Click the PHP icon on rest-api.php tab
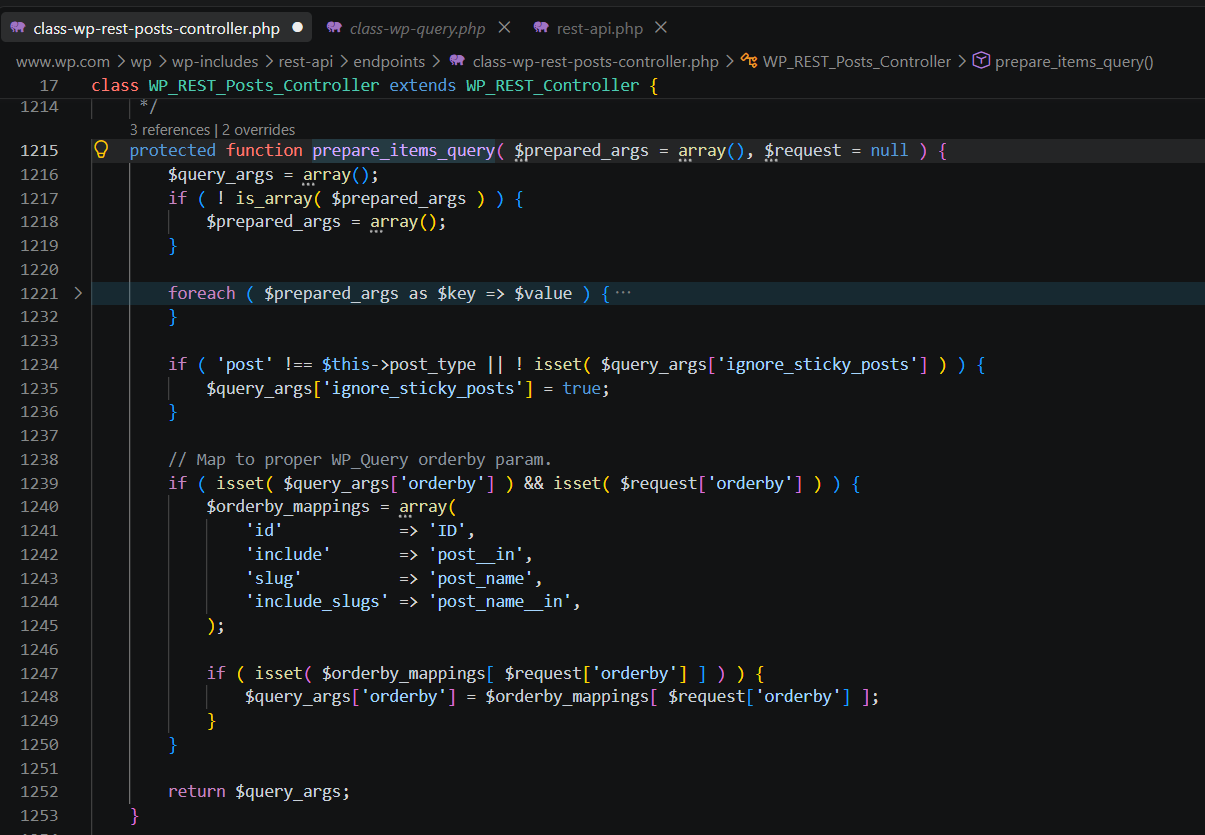 point(541,27)
